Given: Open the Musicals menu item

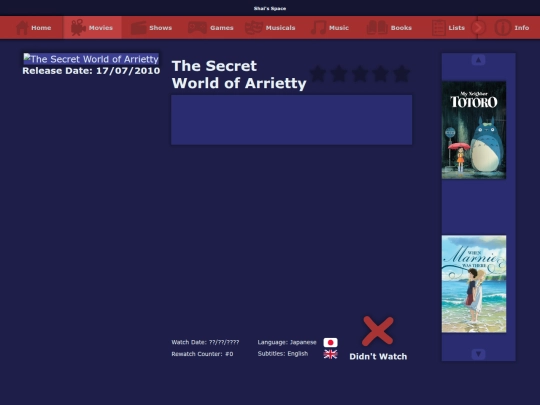Looking at the screenshot, I should point(280,28).
